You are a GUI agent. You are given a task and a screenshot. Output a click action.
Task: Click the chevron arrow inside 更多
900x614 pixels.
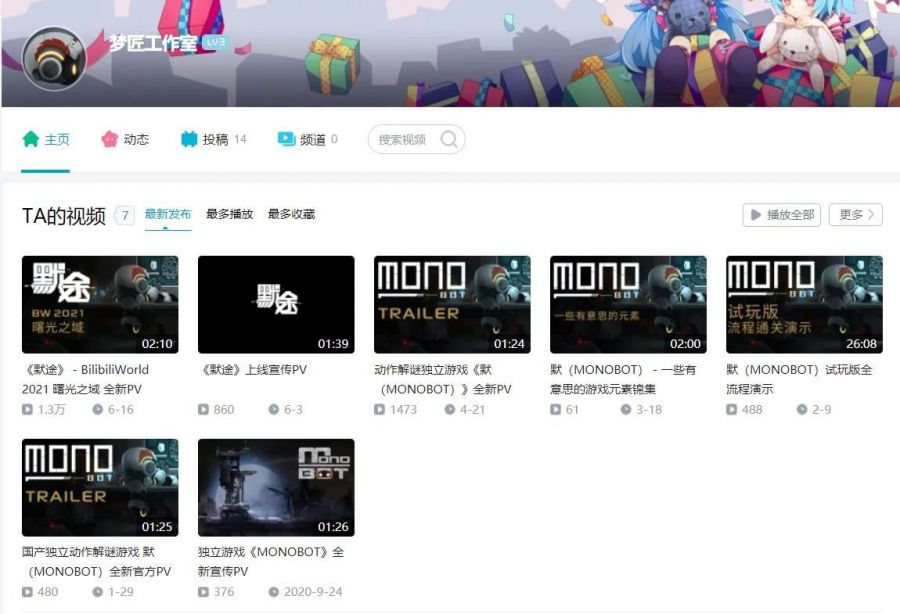pyautogui.click(x=871, y=215)
